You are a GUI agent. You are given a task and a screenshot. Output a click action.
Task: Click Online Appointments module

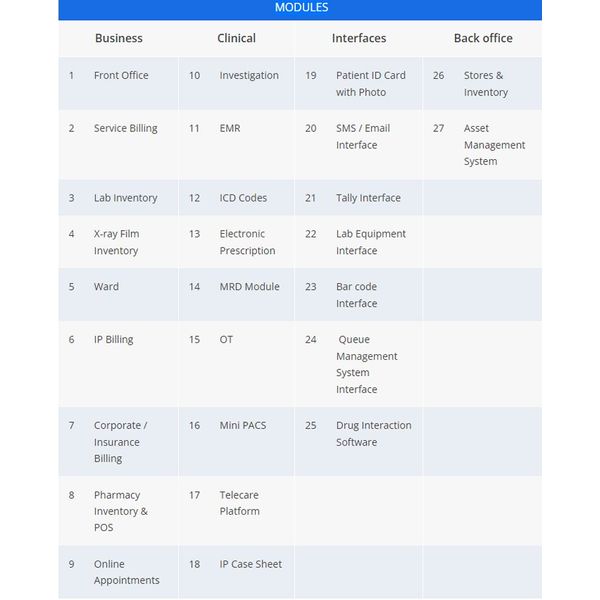tap(126, 572)
